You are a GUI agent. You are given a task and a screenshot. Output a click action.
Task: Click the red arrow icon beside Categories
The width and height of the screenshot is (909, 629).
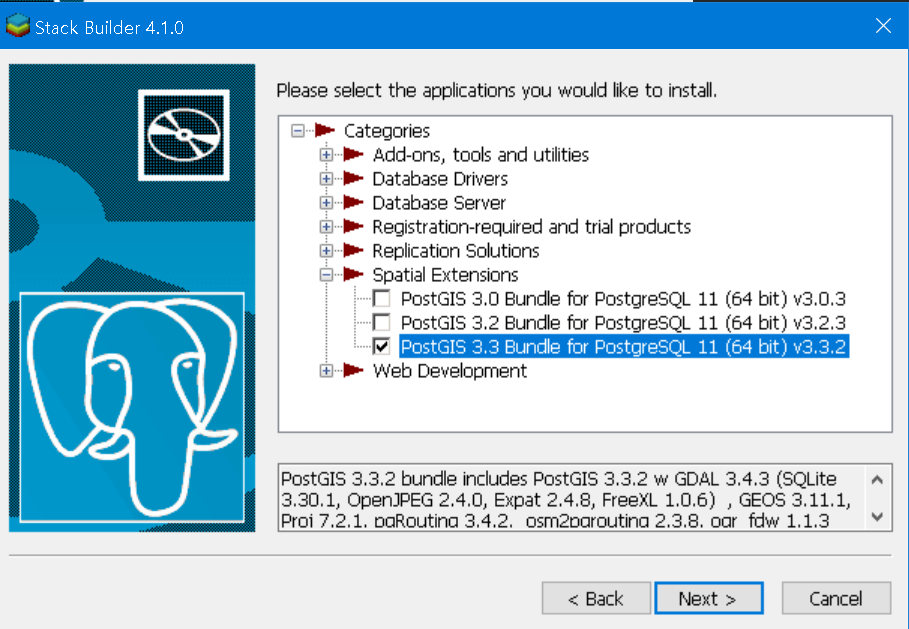(325, 130)
